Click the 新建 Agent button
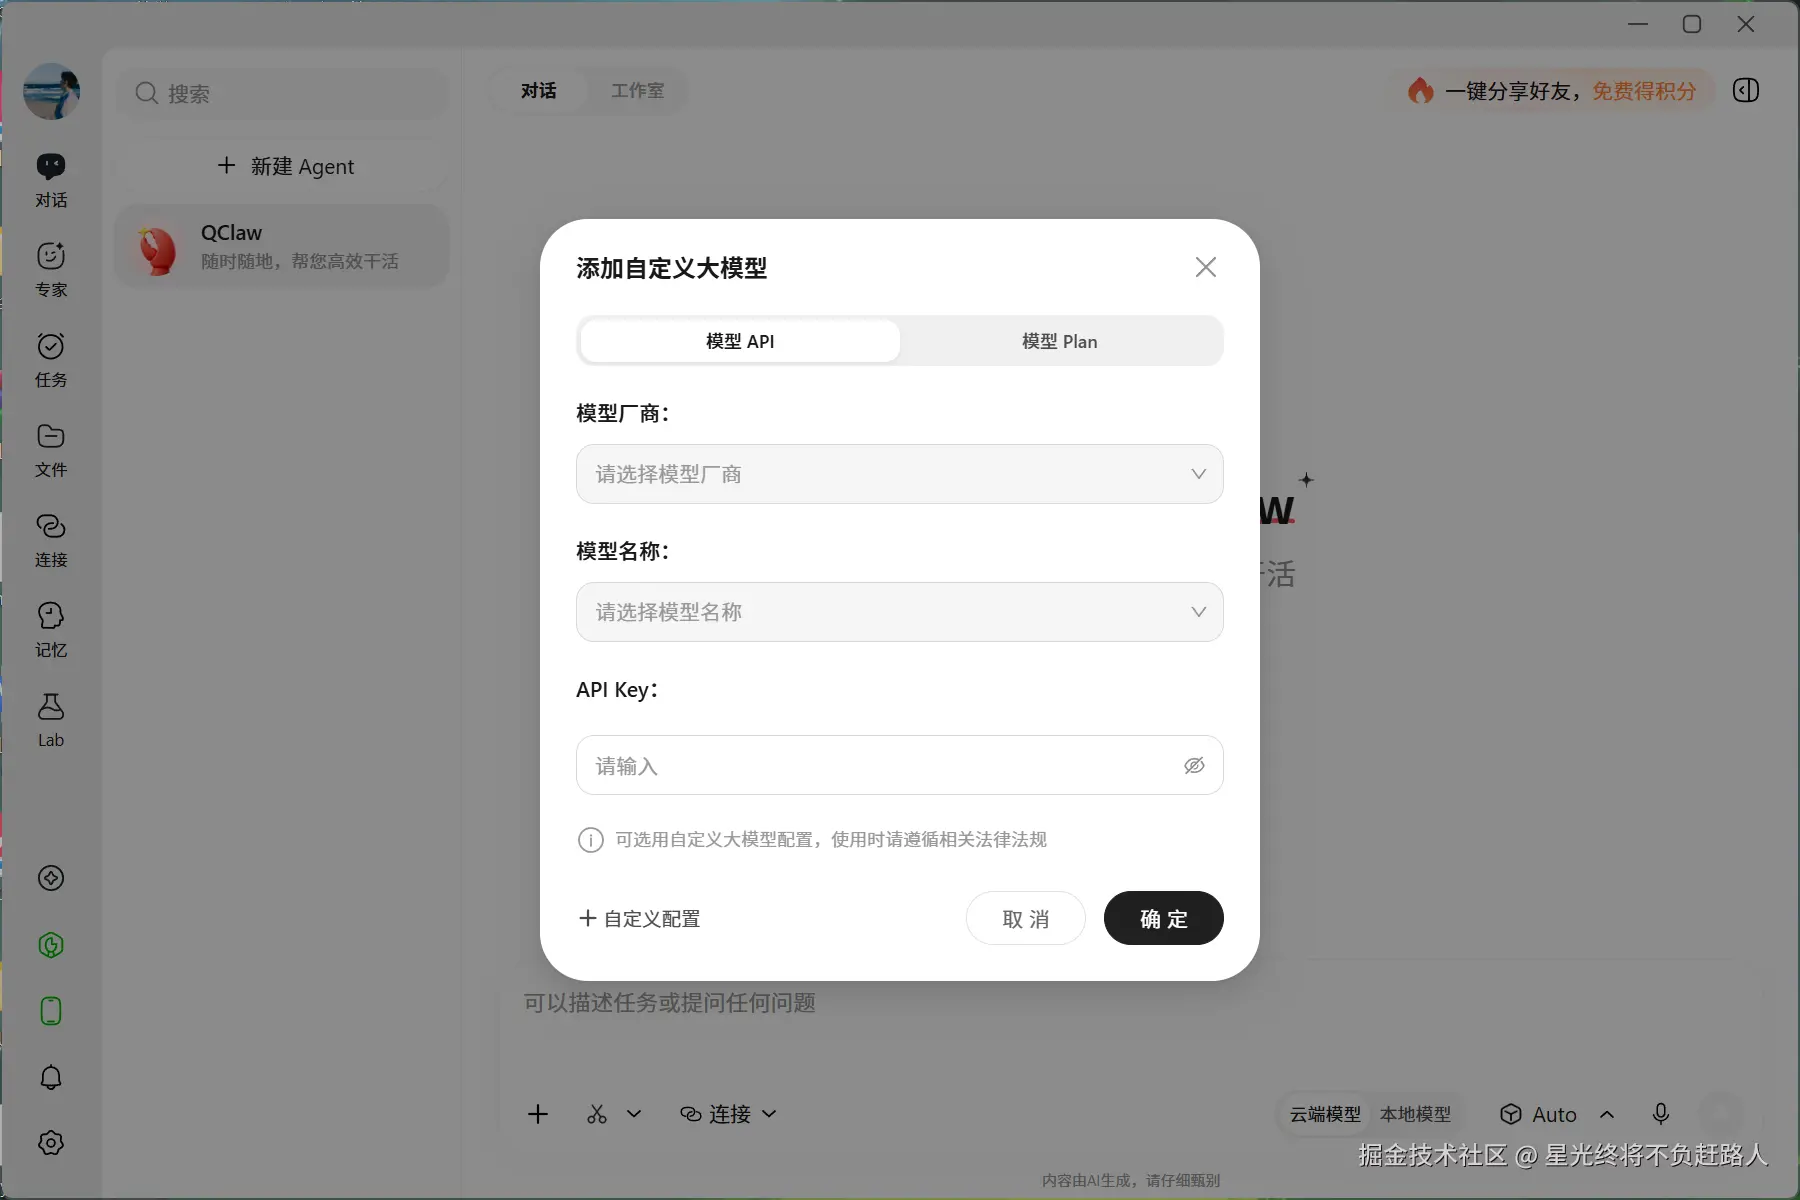1800x1200 pixels. click(x=285, y=166)
